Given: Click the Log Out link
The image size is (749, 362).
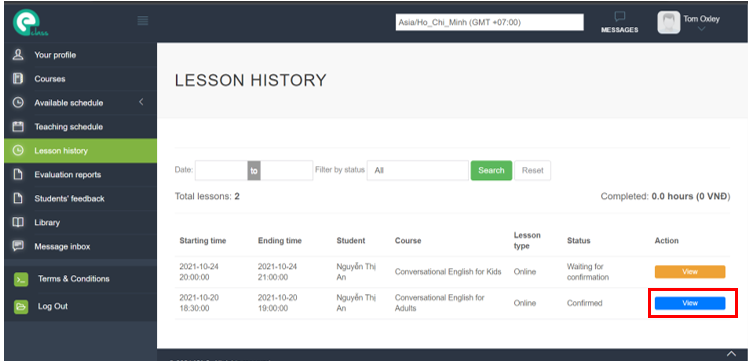Looking at the screenshot, I should (53, 306).
